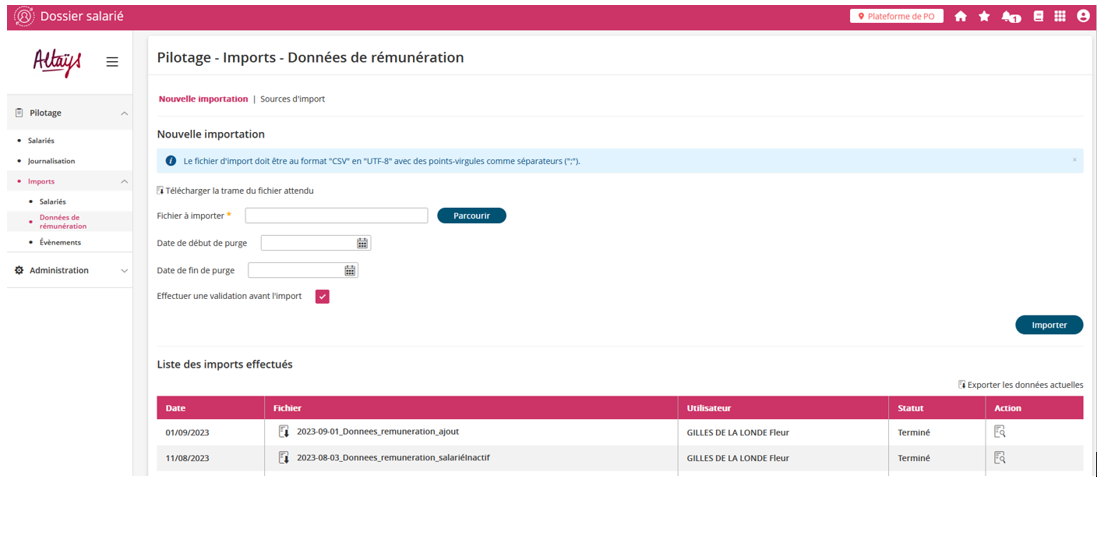Image resolution: width=1105 pixels, height=553 pixels.
Task: Open the applications grid icon
Action: click(x=1060, y=16)
